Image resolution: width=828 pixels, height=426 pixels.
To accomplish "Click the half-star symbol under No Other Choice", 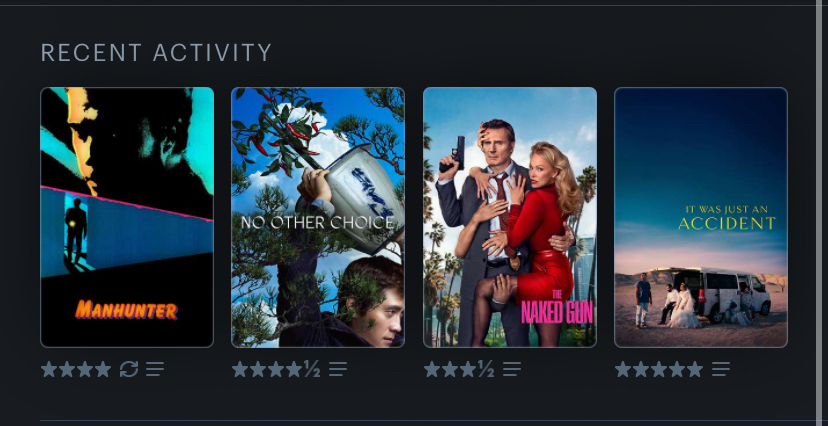I will point(312,369).
